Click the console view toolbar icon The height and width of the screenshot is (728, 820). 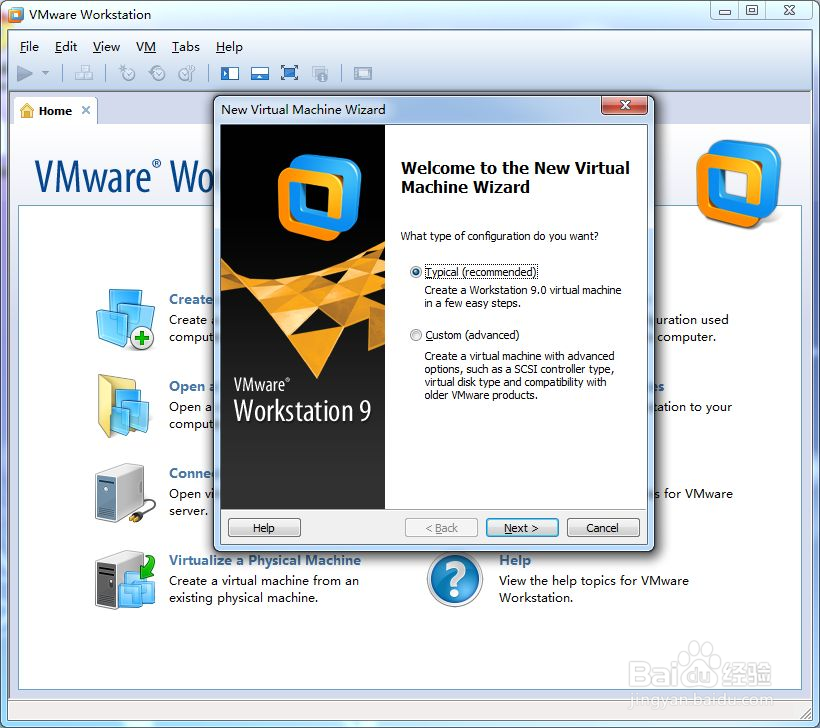coord(362,73)
